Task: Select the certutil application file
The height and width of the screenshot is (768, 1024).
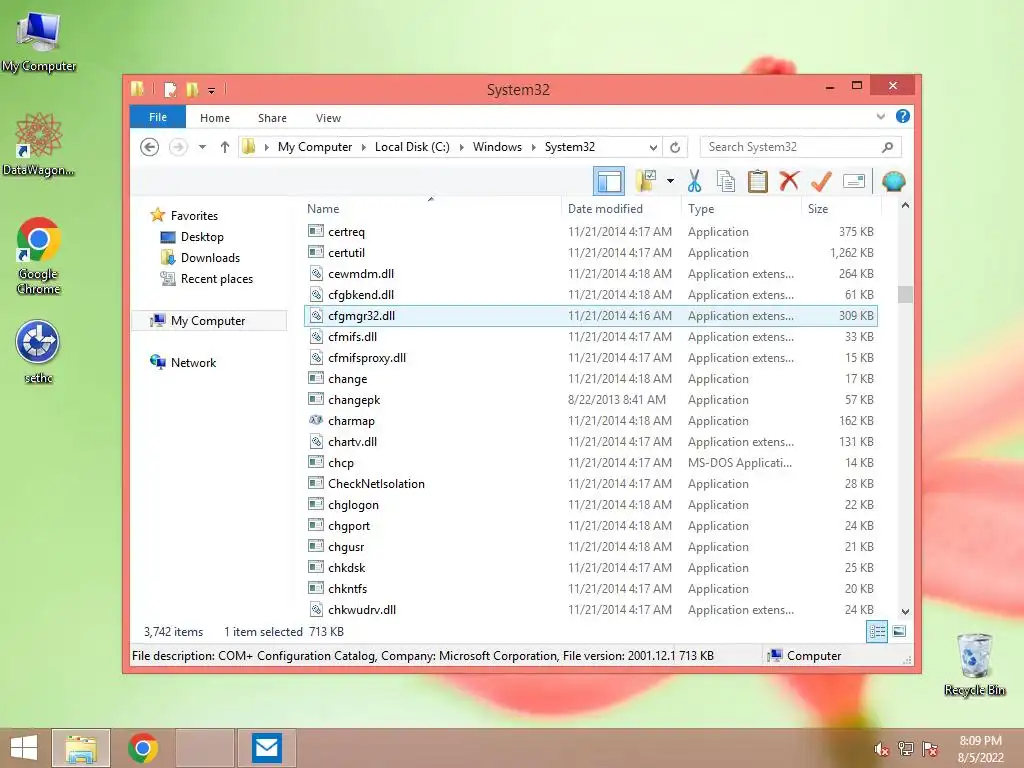Action: click(x=591, y=253)
